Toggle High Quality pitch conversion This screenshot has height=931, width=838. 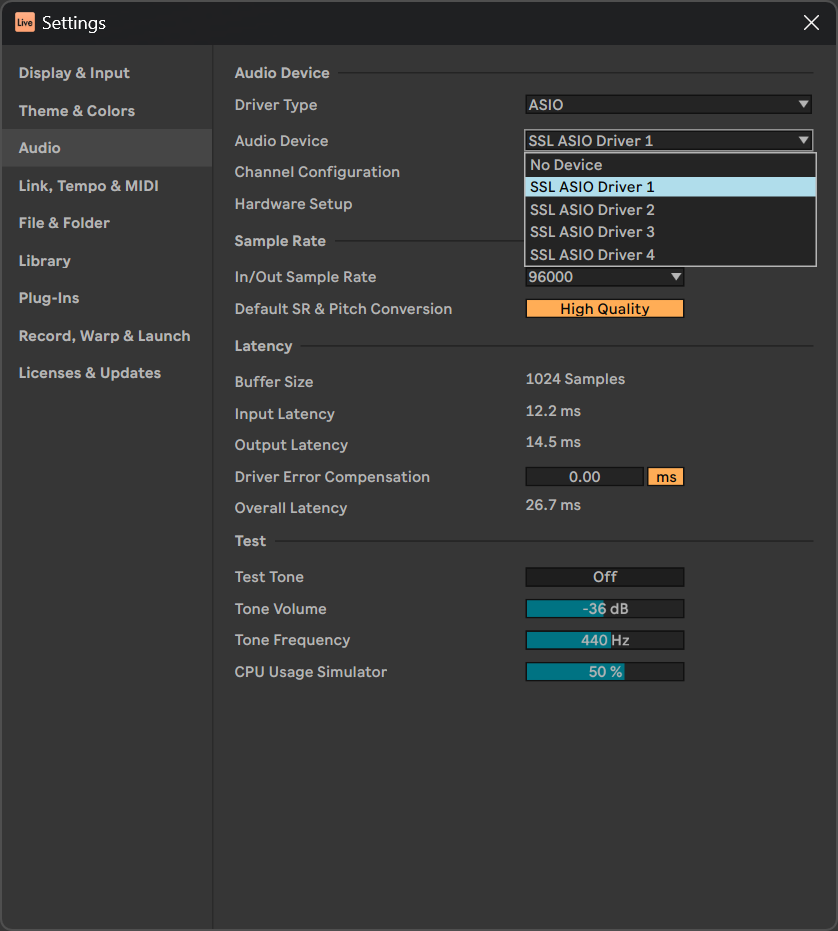coord(605,309)
